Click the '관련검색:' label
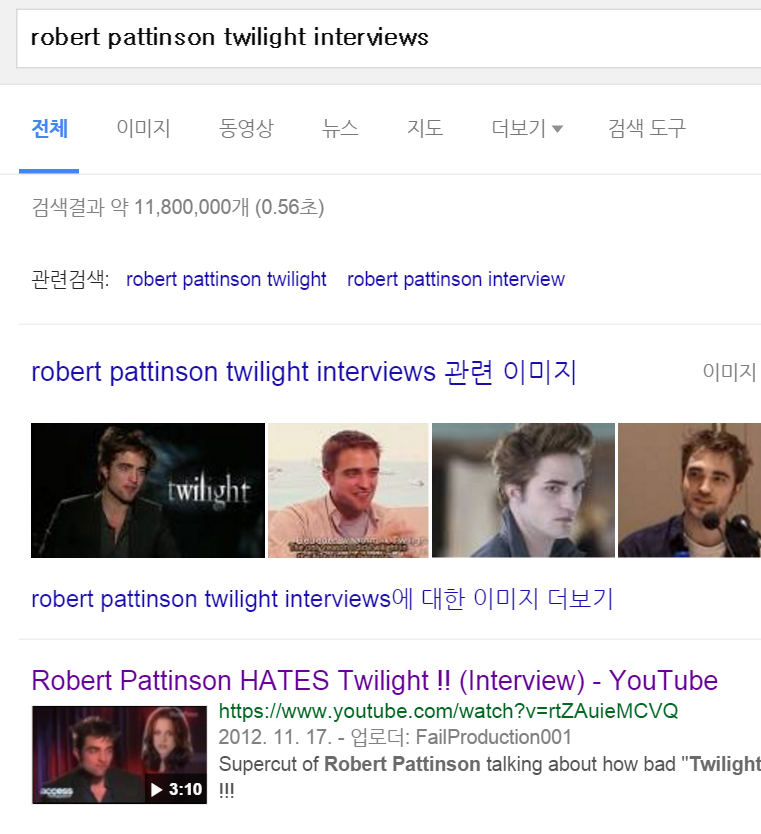 point(70,279)
